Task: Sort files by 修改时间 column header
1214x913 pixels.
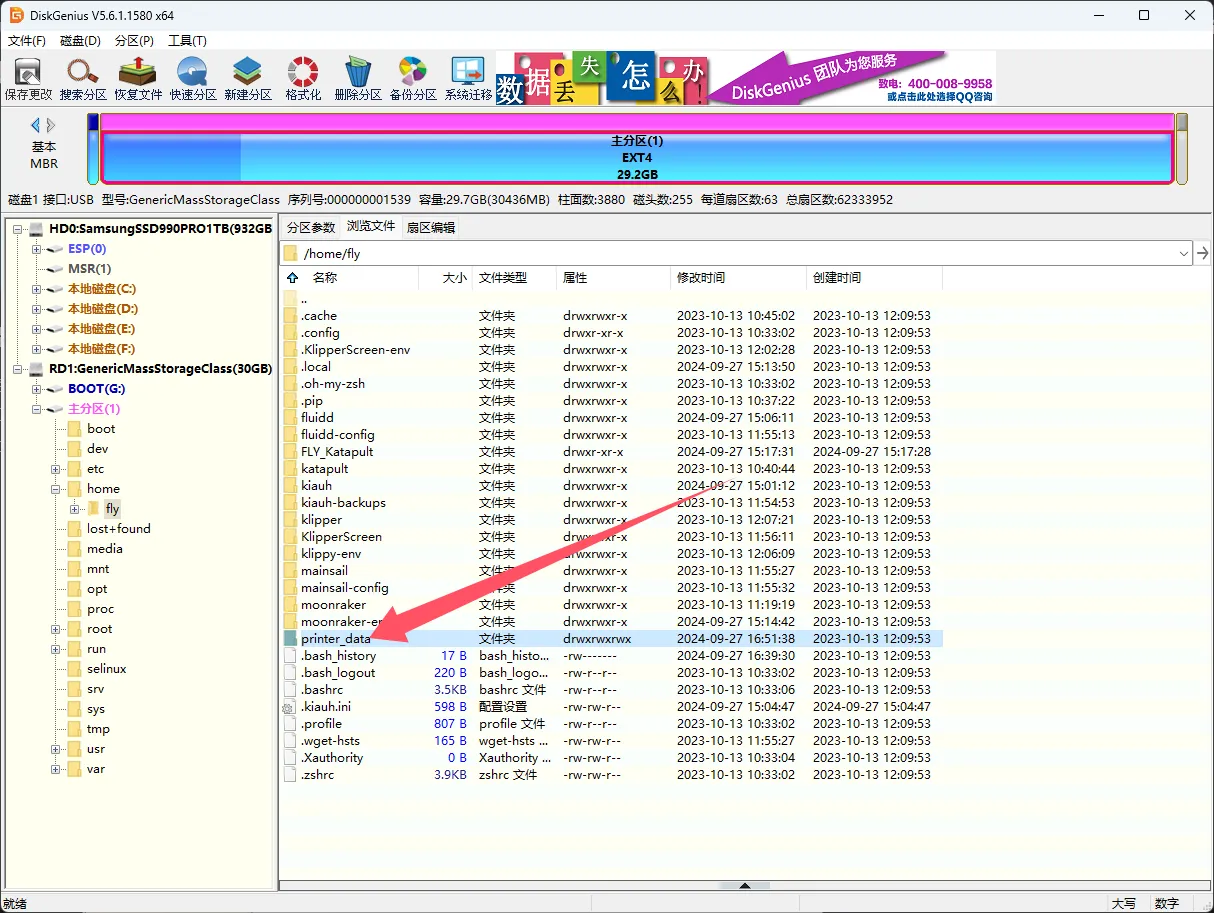Action: (x=701, y=278)
